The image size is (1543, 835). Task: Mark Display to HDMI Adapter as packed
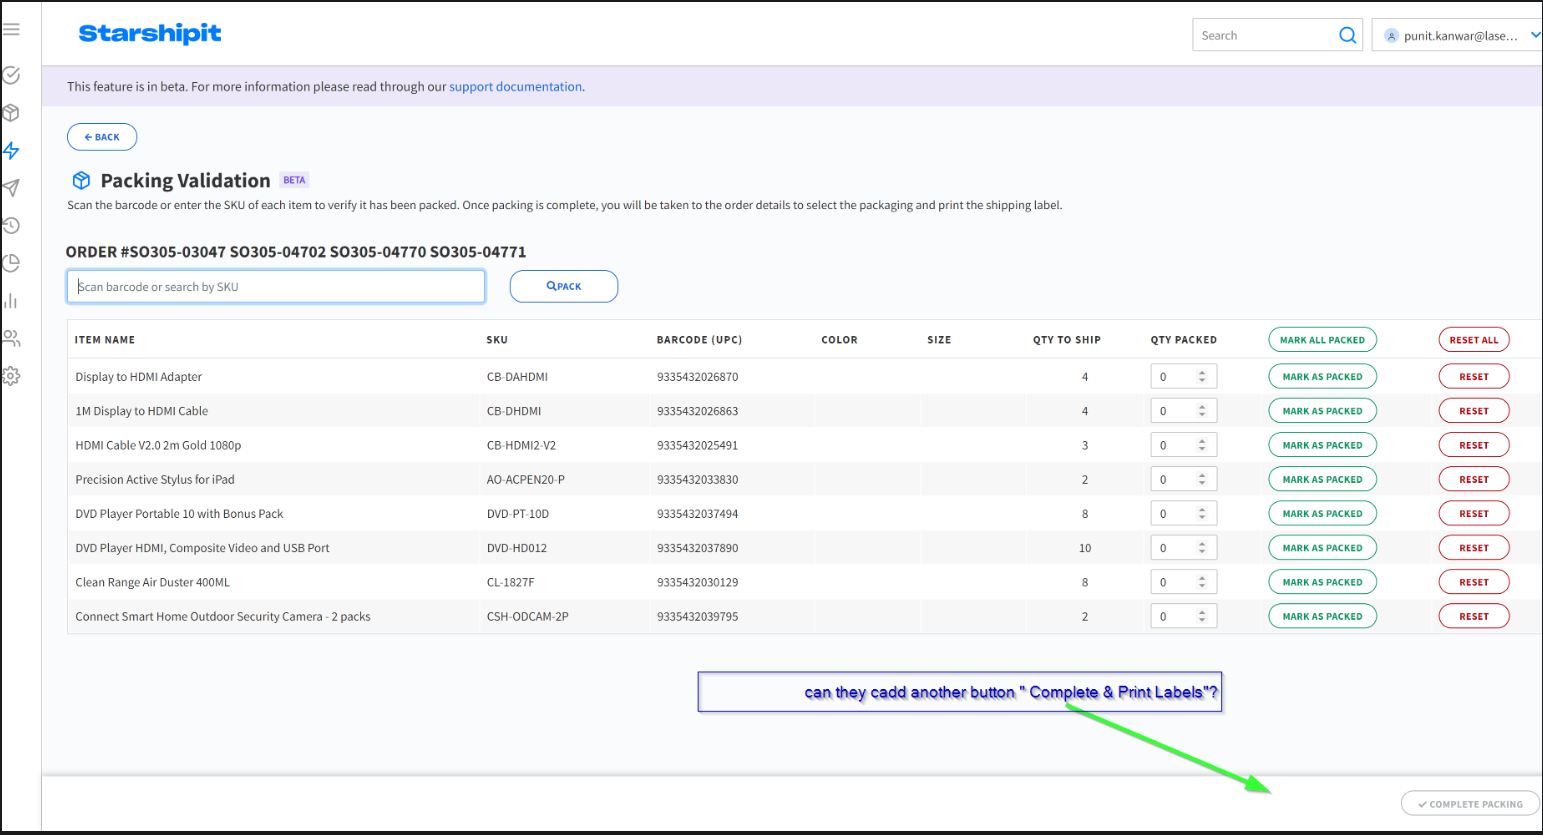click(1322, 377)
